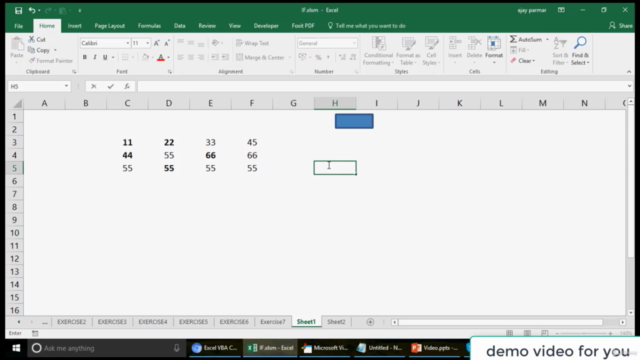Open Cell Styles gallery

tap(431, 51)
